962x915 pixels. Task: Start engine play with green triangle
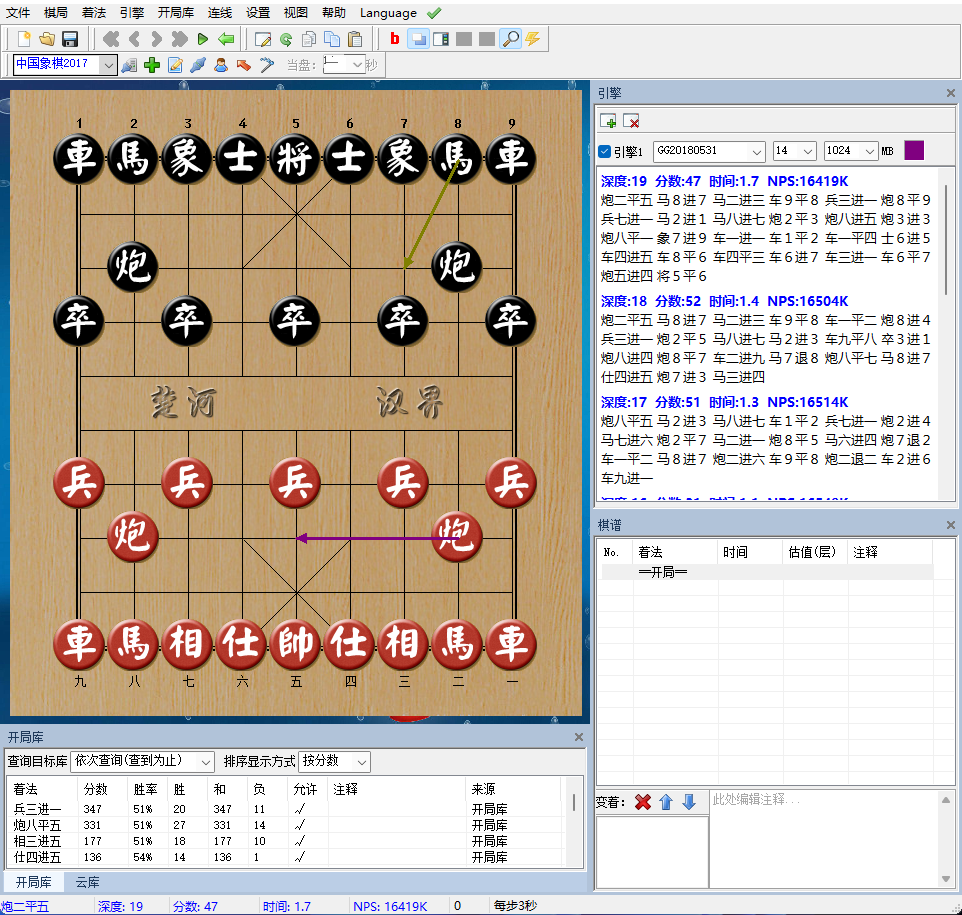click(x=202, y=39)
